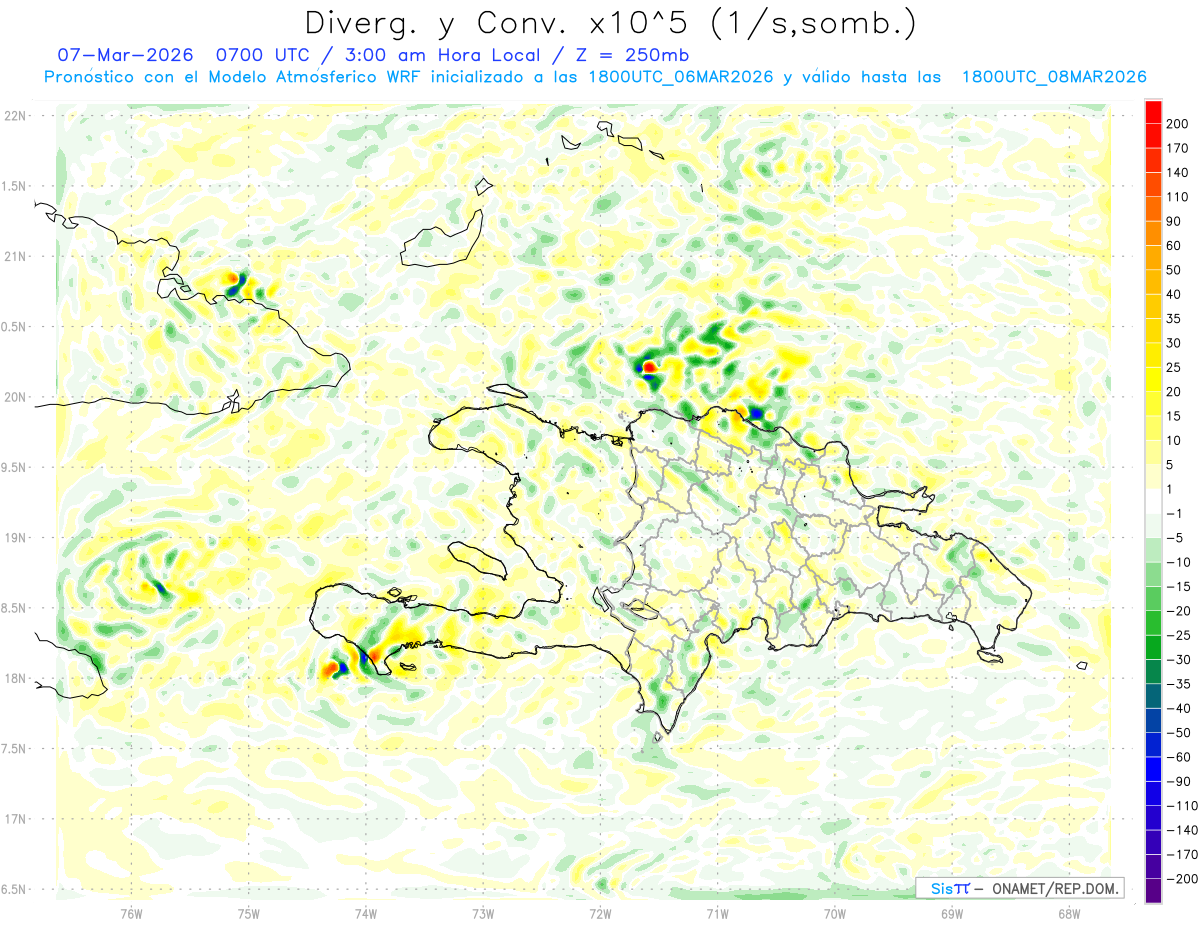This screenshot has height=927, width=1200.
Task: Click '1800UTC_08MAR2026' valid-until time
Action: (1053, 77)
